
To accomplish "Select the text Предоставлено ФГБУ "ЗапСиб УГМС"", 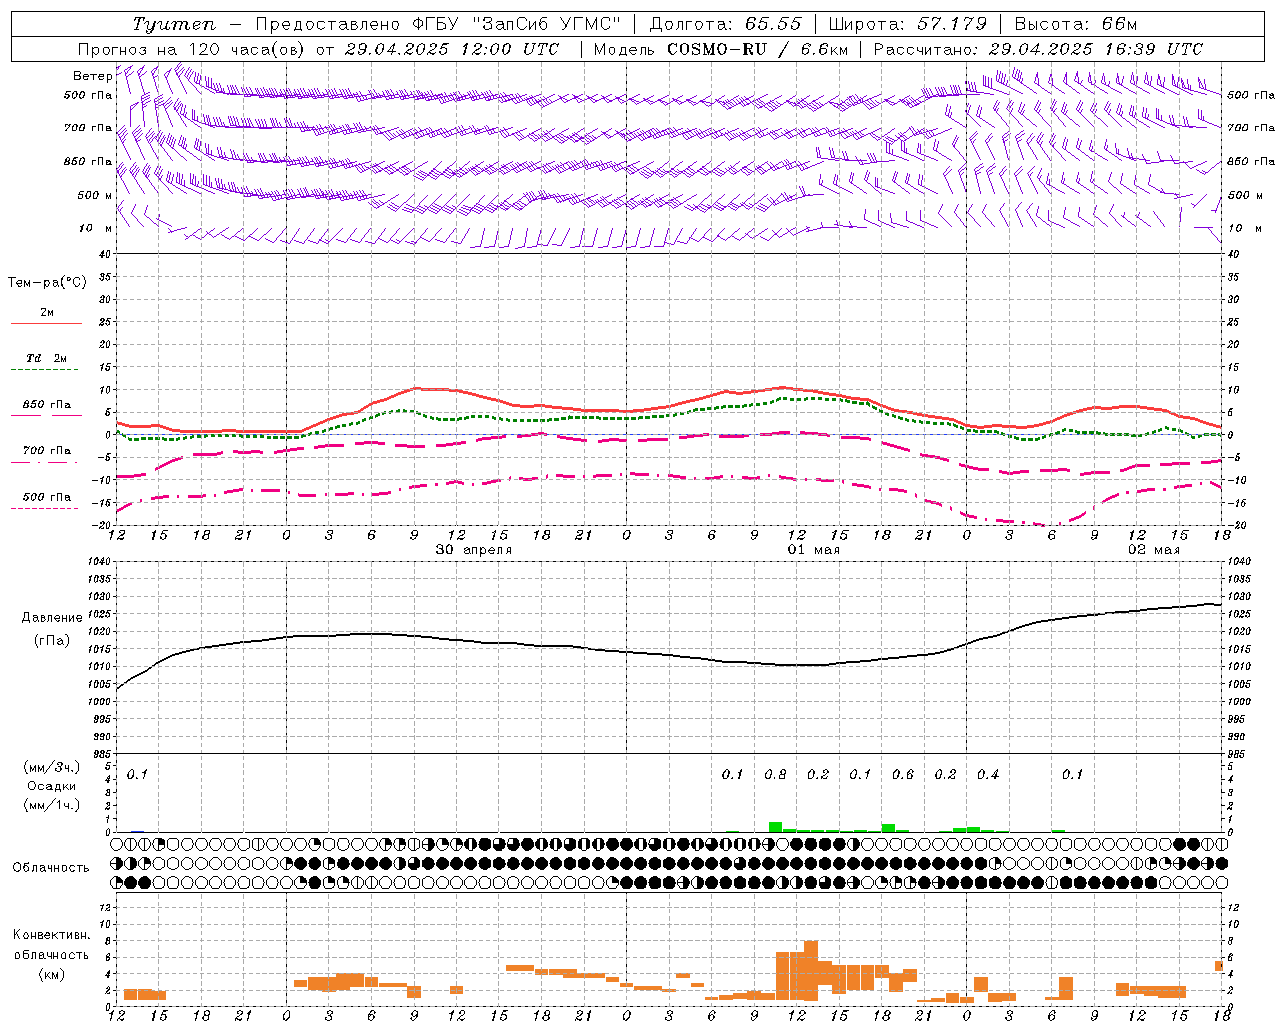I will click(x=438, y=24).
